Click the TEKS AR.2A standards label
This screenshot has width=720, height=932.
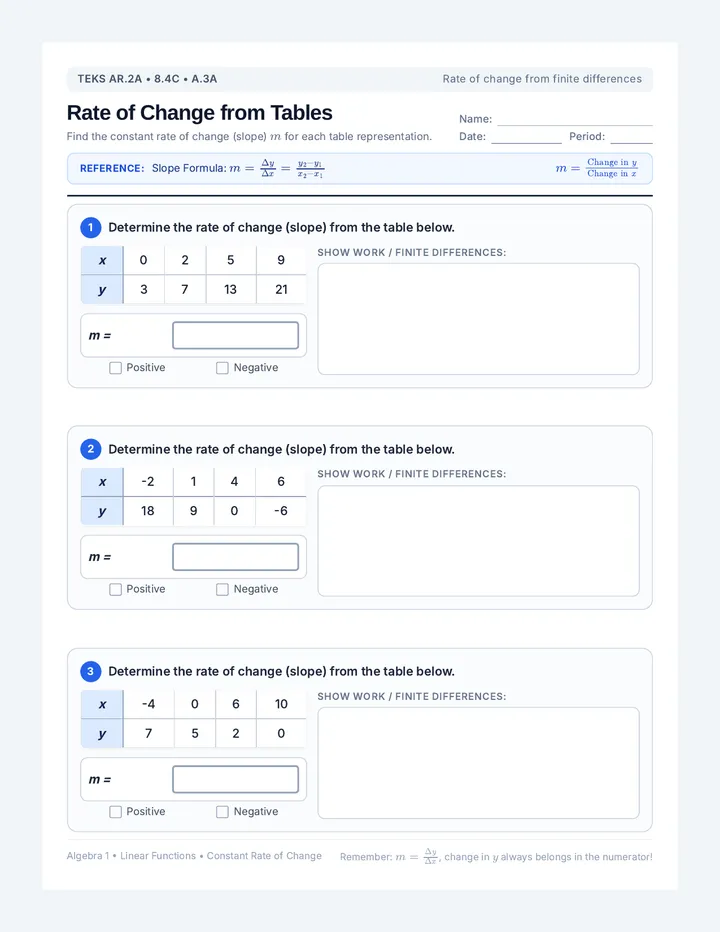147,79
